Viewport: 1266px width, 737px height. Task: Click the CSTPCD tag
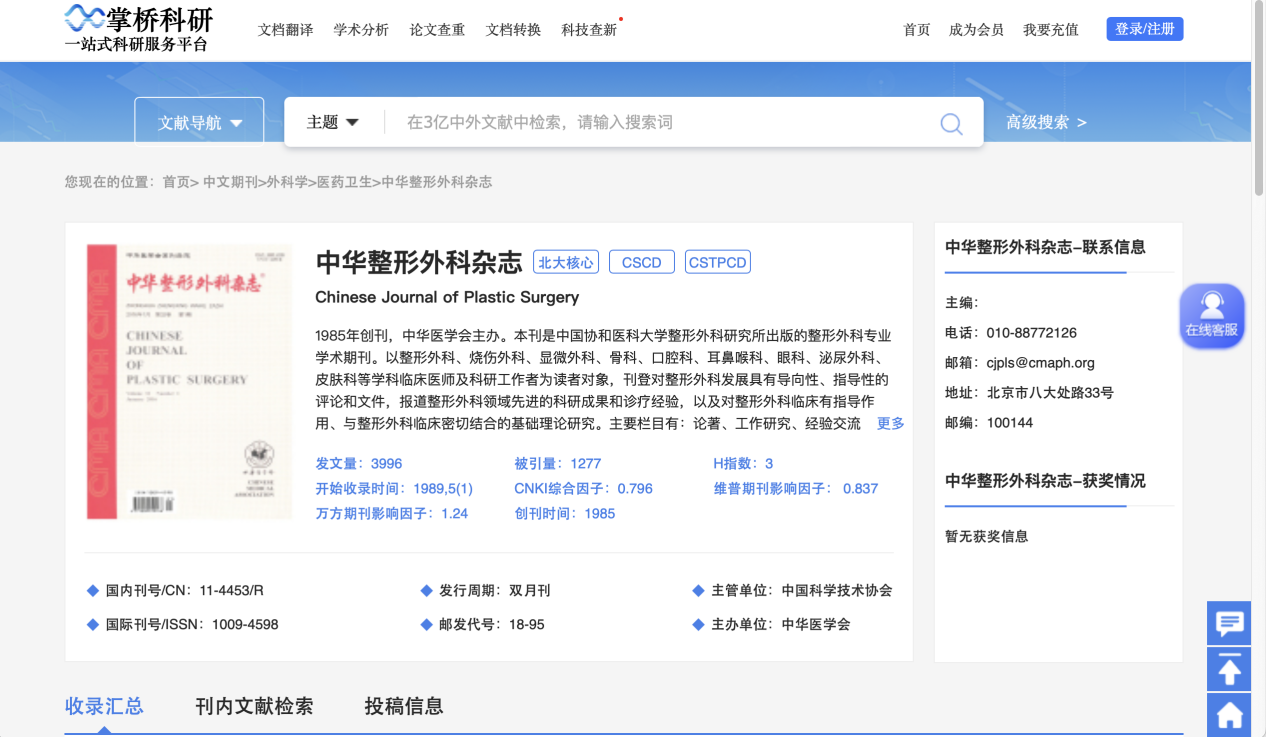[718, 263]
